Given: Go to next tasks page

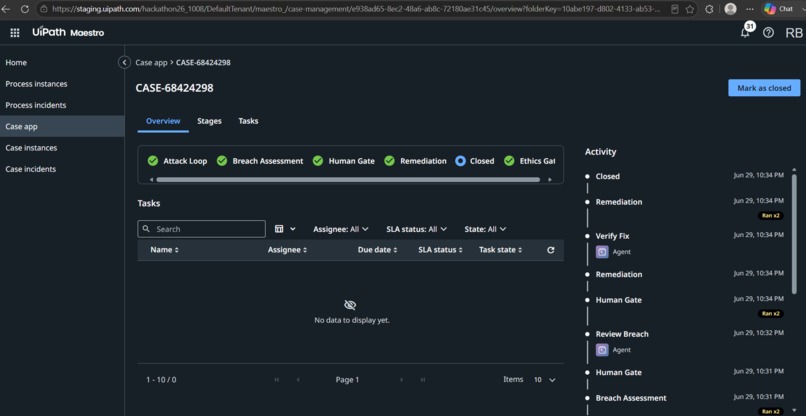Looking at the screenshot, I should coord(401,379).
